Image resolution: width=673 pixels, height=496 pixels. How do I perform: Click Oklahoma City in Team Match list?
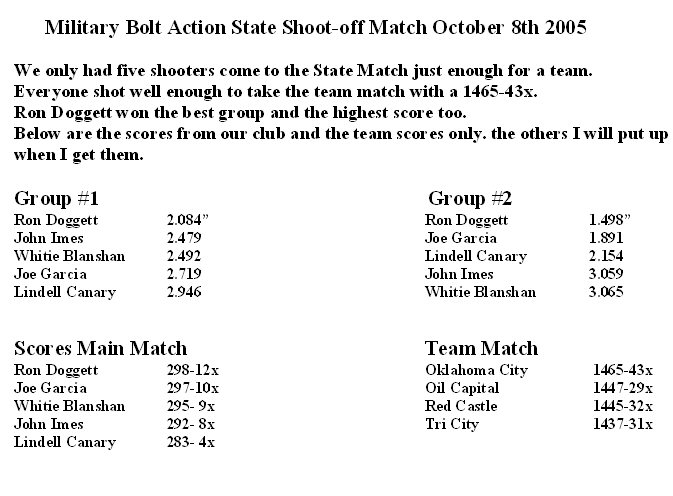(475, 369)
